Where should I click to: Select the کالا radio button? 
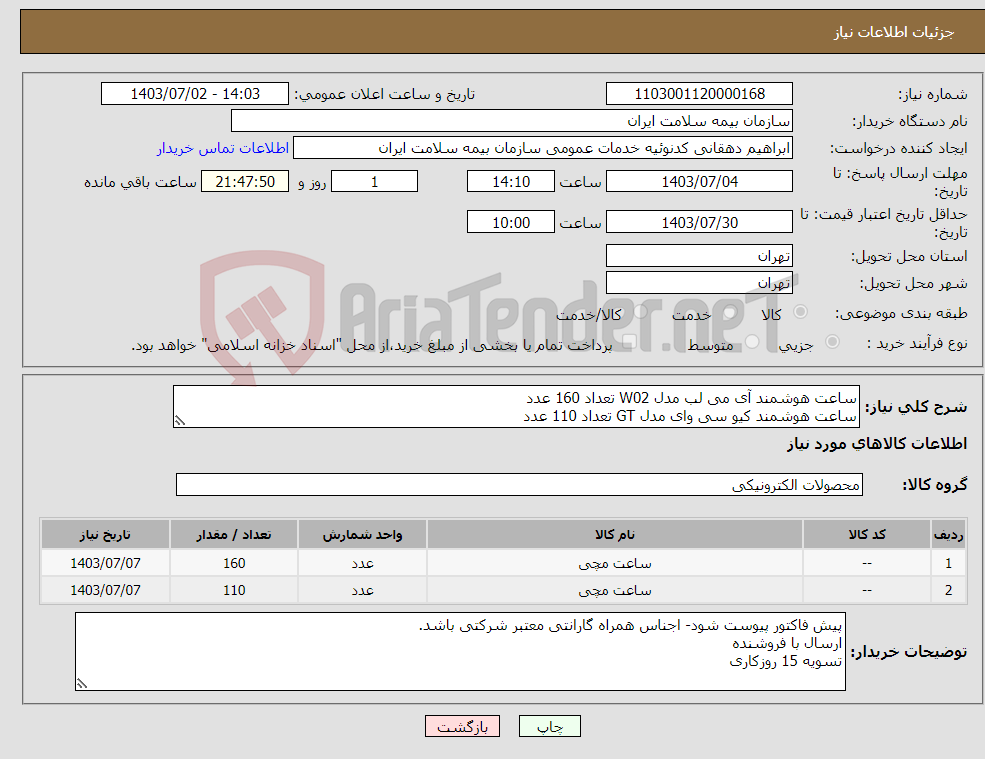800,312
